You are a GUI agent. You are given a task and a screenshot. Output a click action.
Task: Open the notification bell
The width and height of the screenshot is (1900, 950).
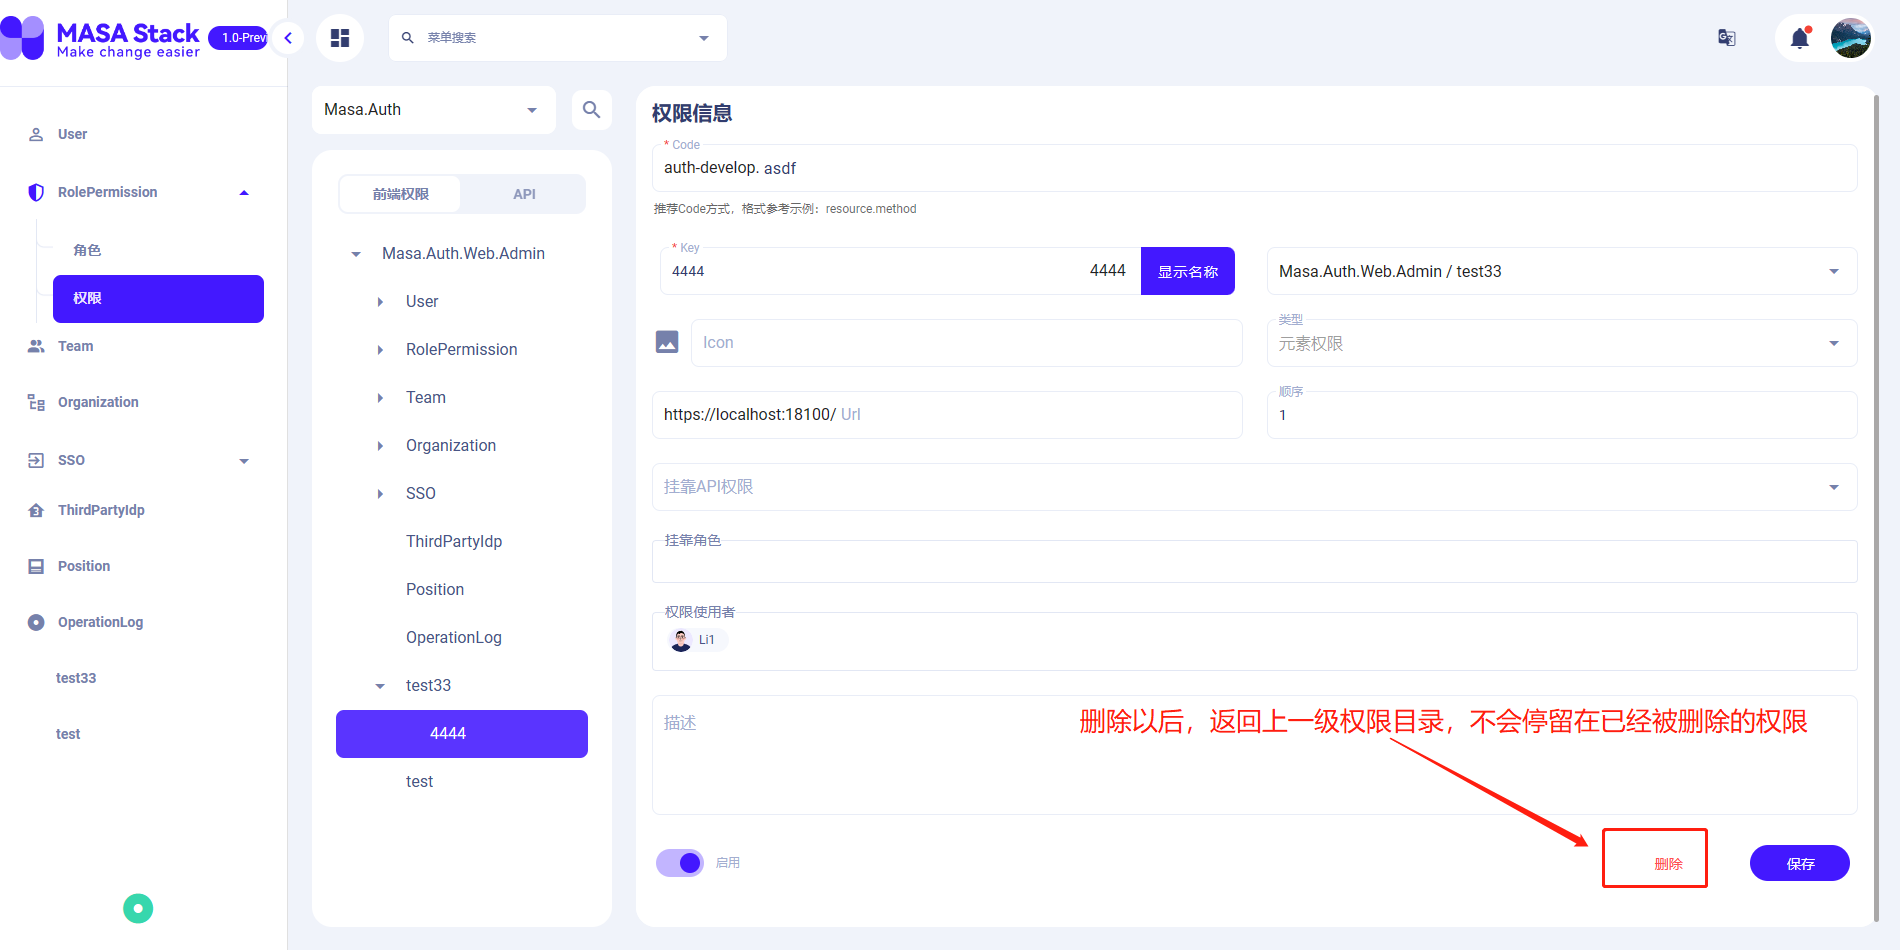coord(1798,37)
